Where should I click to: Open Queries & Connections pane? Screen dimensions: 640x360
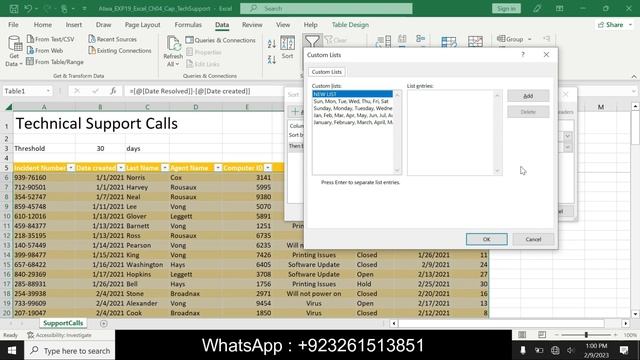(220, 40)
